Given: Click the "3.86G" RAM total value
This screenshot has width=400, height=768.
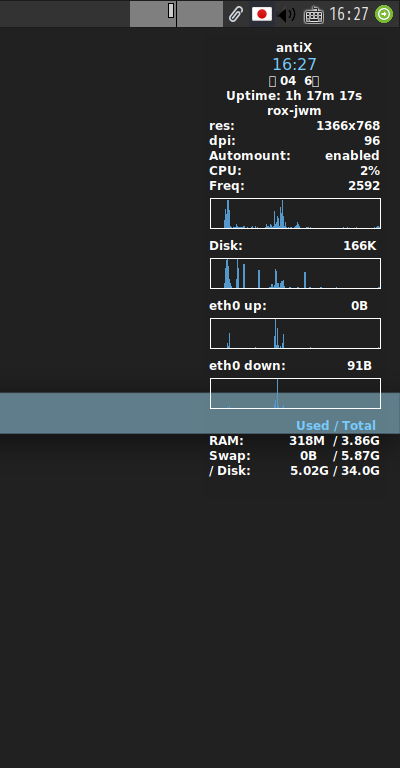Looking at the screenshot, I should [360, 441].
